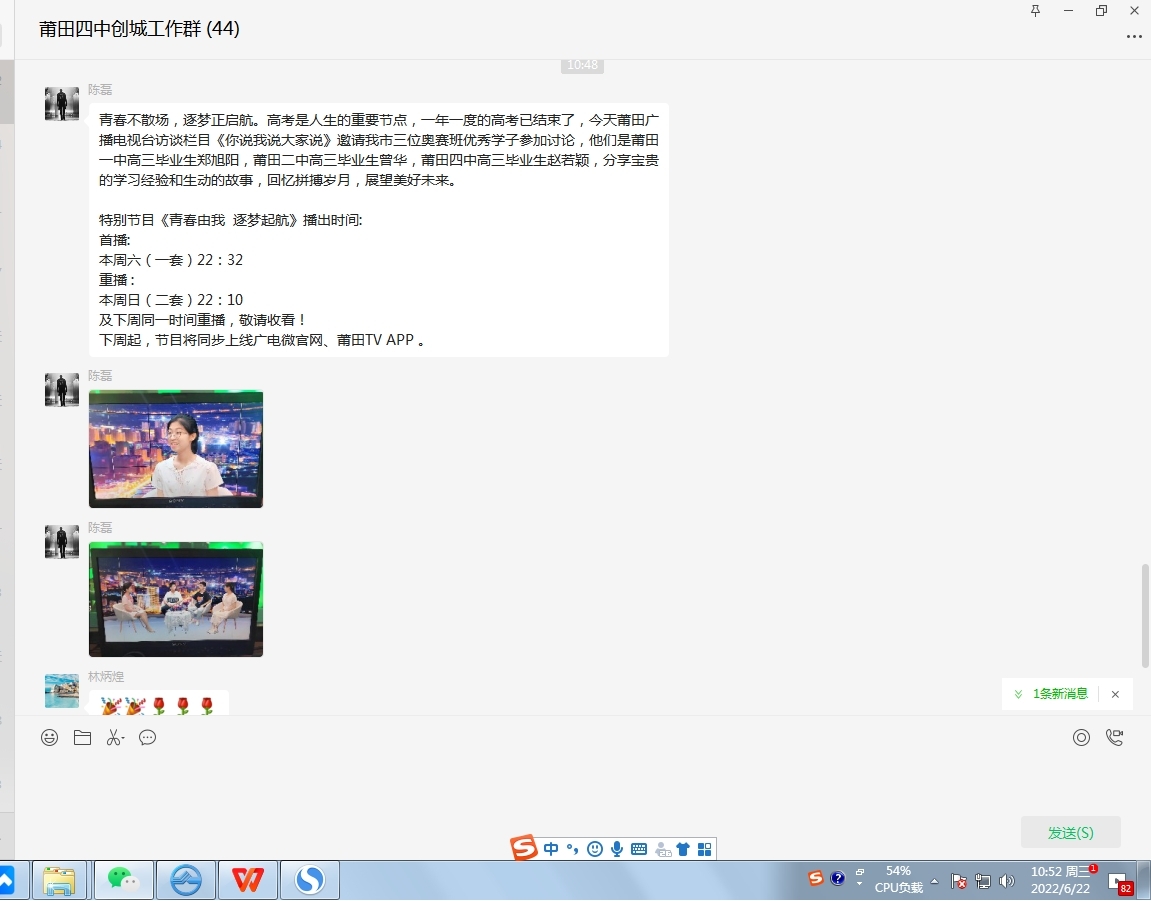This screenshot has width=1151, height=901.
Task: Click the 10:48 timestamp label
Action: (x=583, y=65)
